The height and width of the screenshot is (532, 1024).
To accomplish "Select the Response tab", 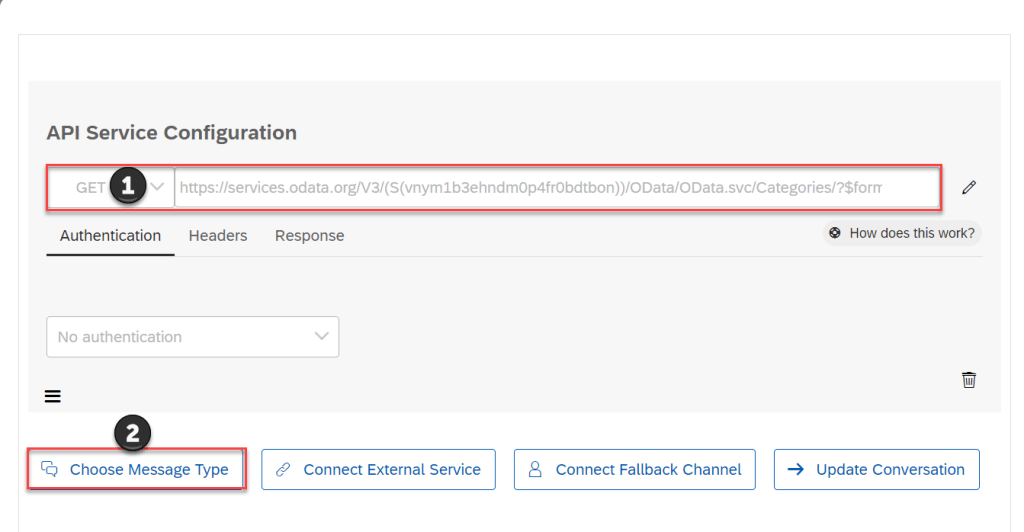I will tap(309, 236).
